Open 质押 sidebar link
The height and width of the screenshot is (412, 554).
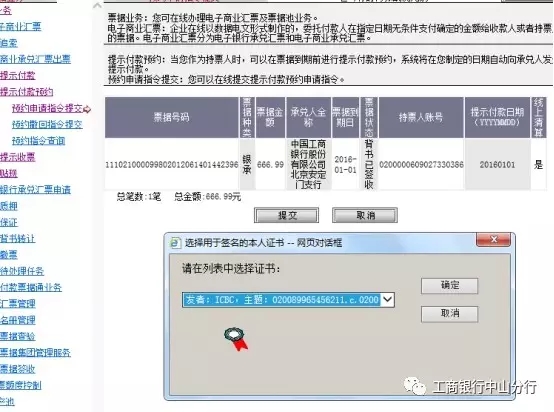coord(9,206)
